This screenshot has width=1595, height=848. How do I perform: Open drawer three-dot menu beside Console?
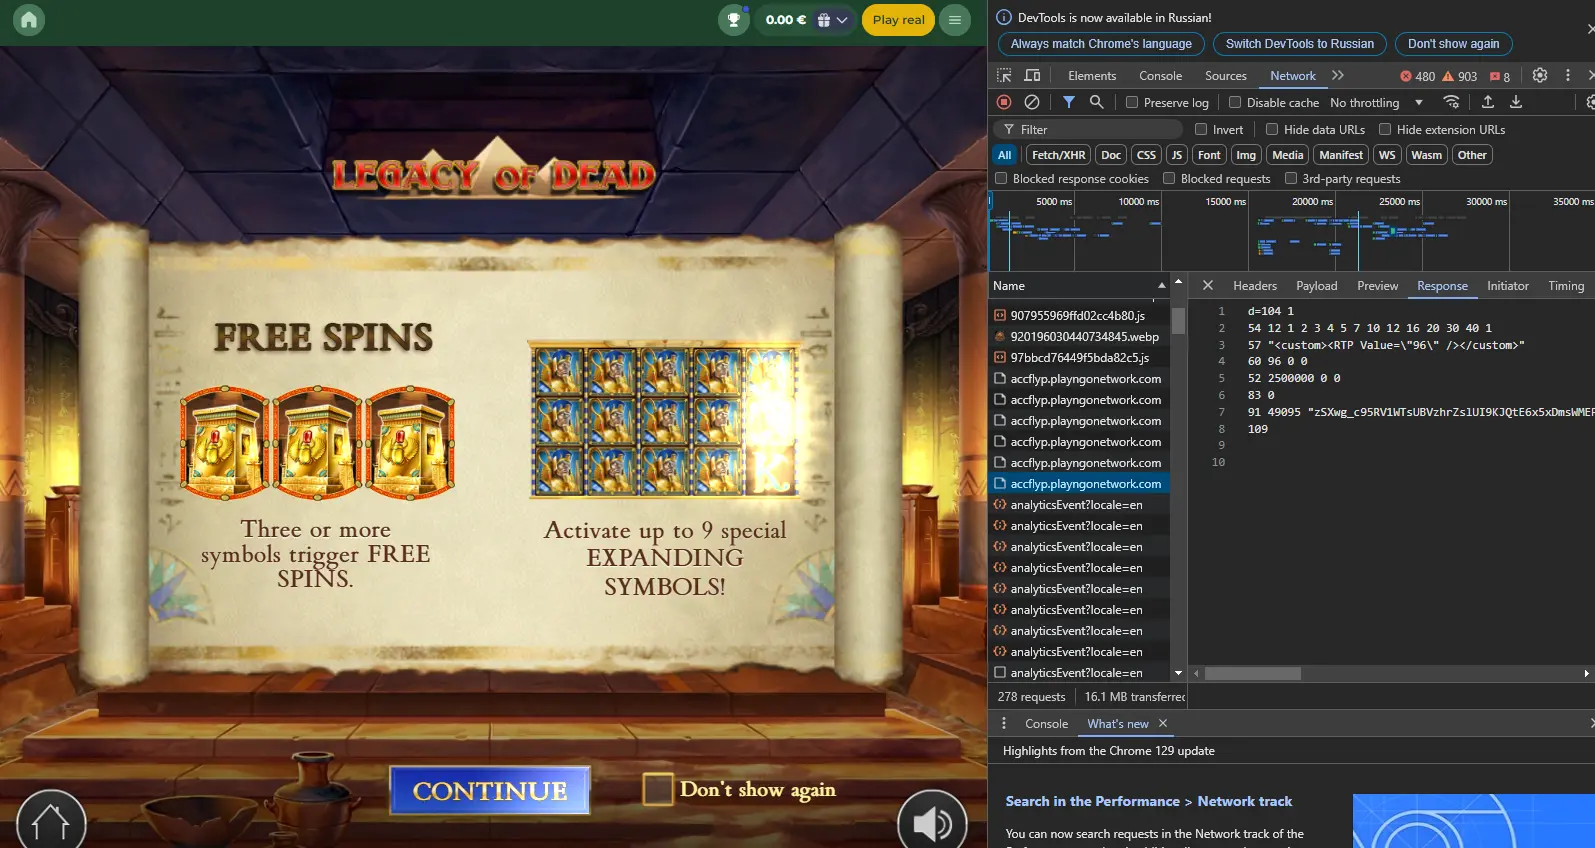(1004, 723)
